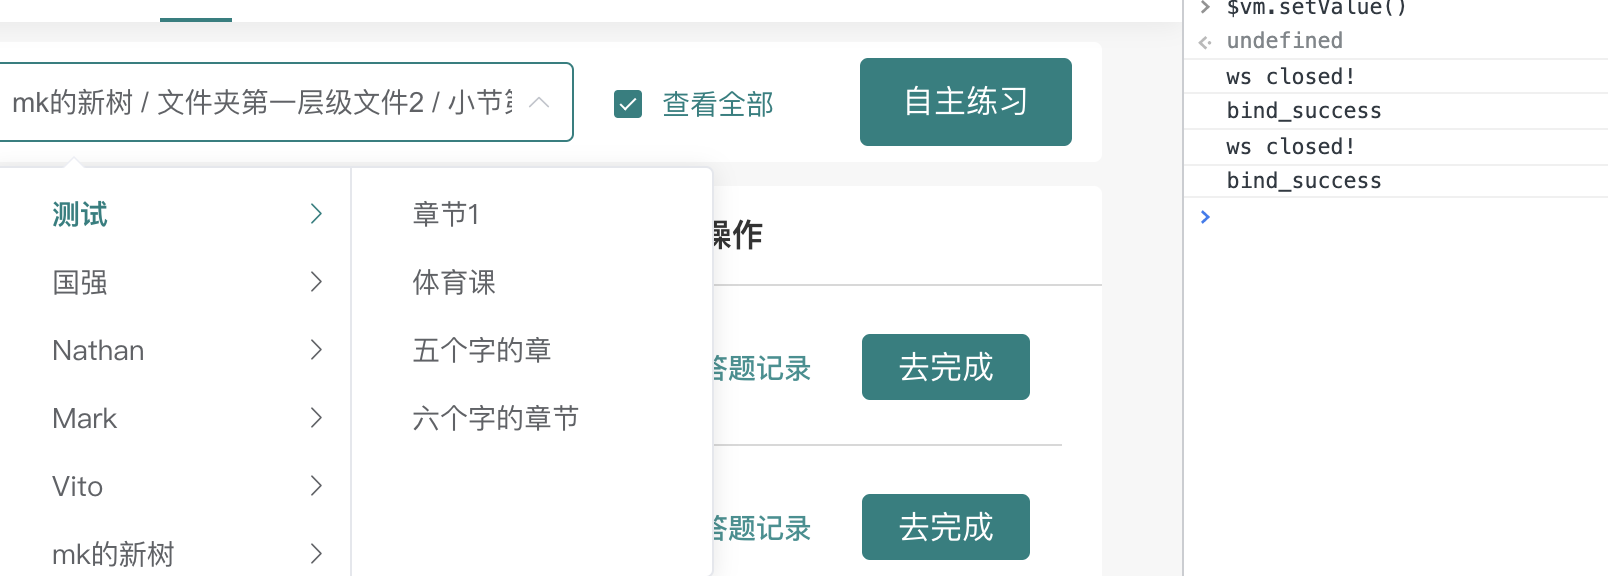Click the 自主练习 button

click(x=964, y=101)
